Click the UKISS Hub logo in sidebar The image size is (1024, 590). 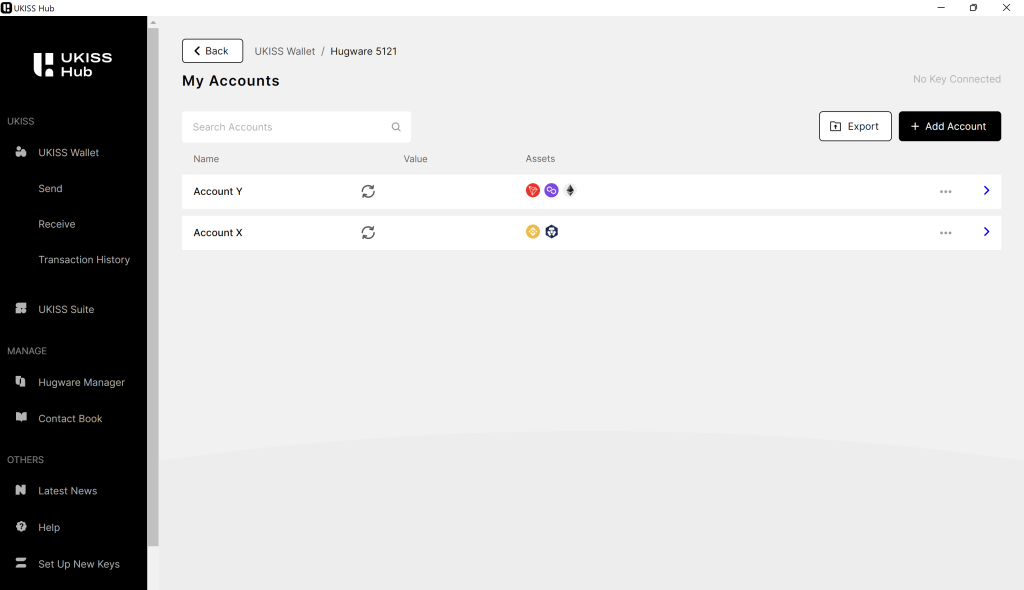coord(72,65)
